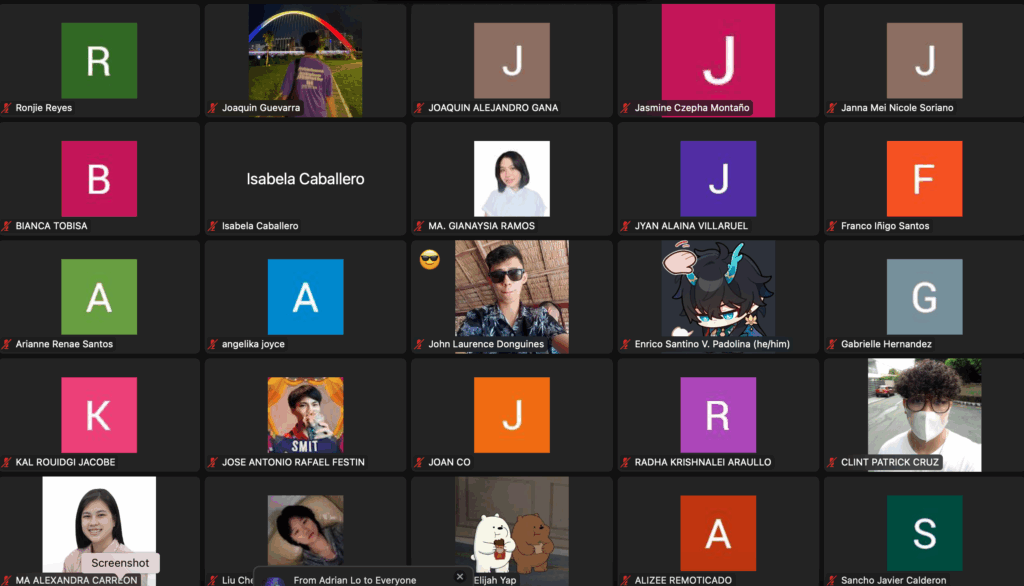Click the muted microphone icon beside Ronjie Reyes
Image resolution: width=1024 pixels, height=586 pixels.
pos(7,108)
